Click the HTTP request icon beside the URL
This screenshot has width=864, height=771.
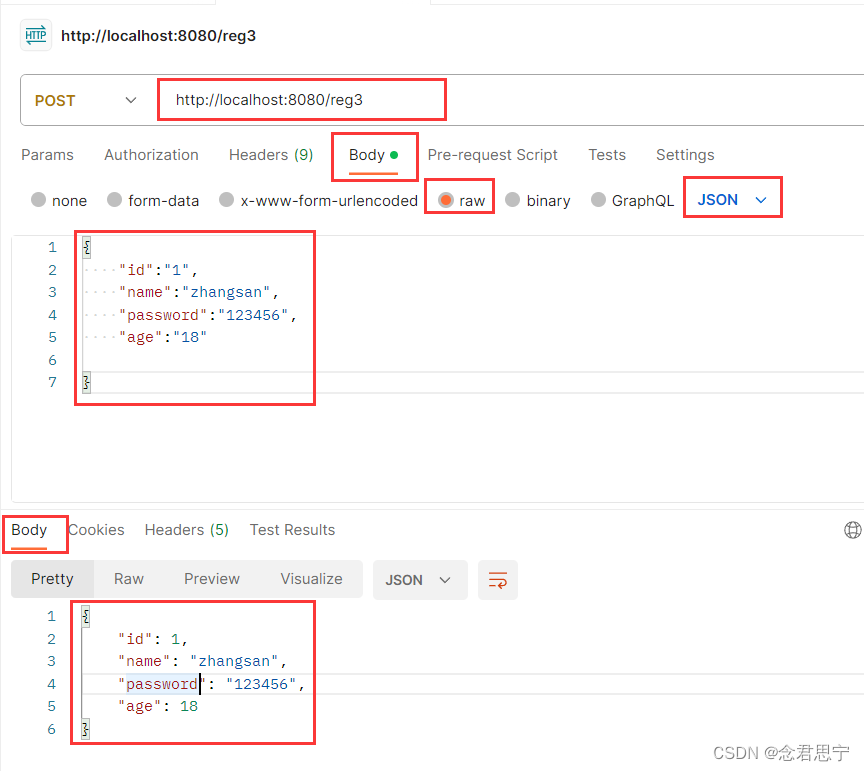pos(34,35)
